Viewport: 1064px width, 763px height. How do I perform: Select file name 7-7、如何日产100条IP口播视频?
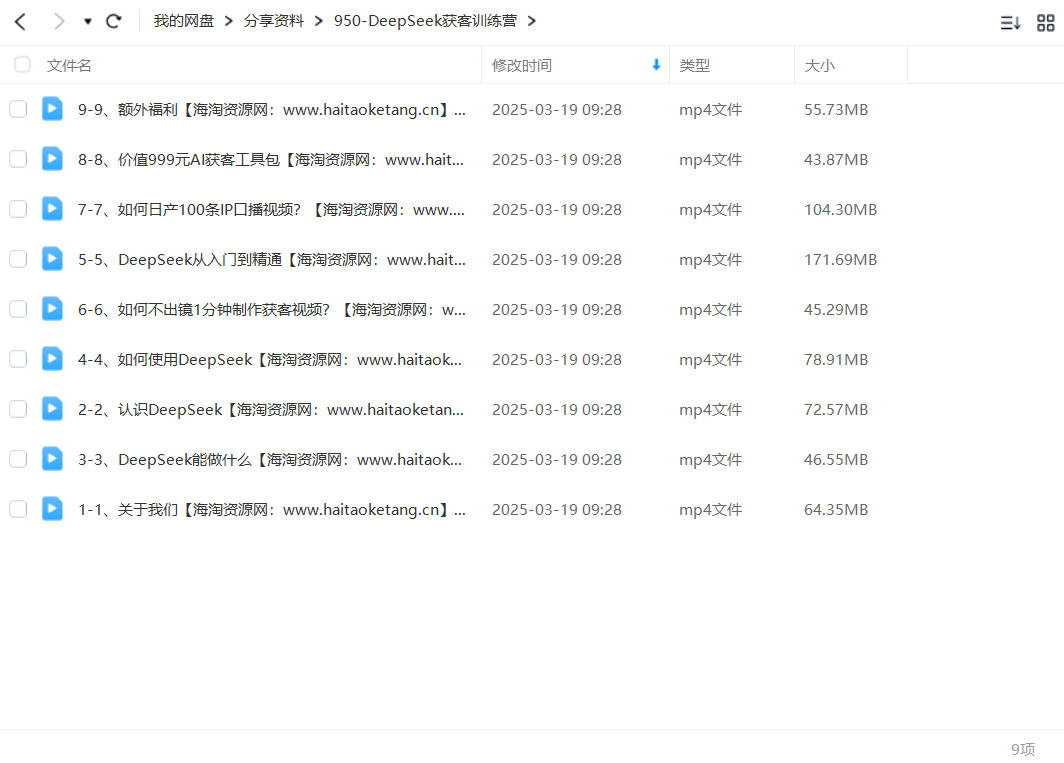(271, 210)
